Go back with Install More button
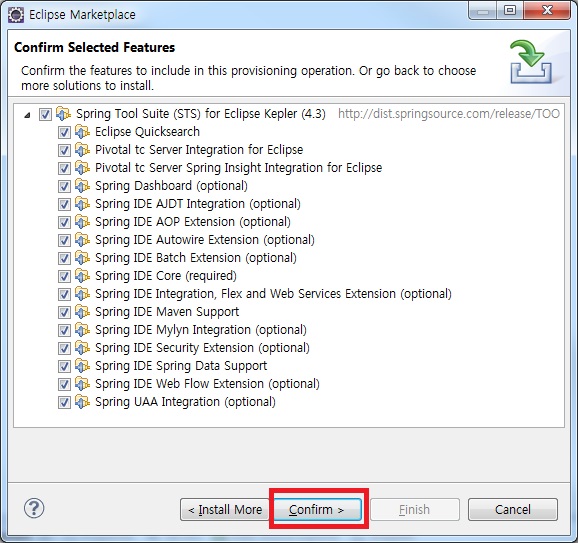The width and height of the screenshot is (578, 543). 225,509
